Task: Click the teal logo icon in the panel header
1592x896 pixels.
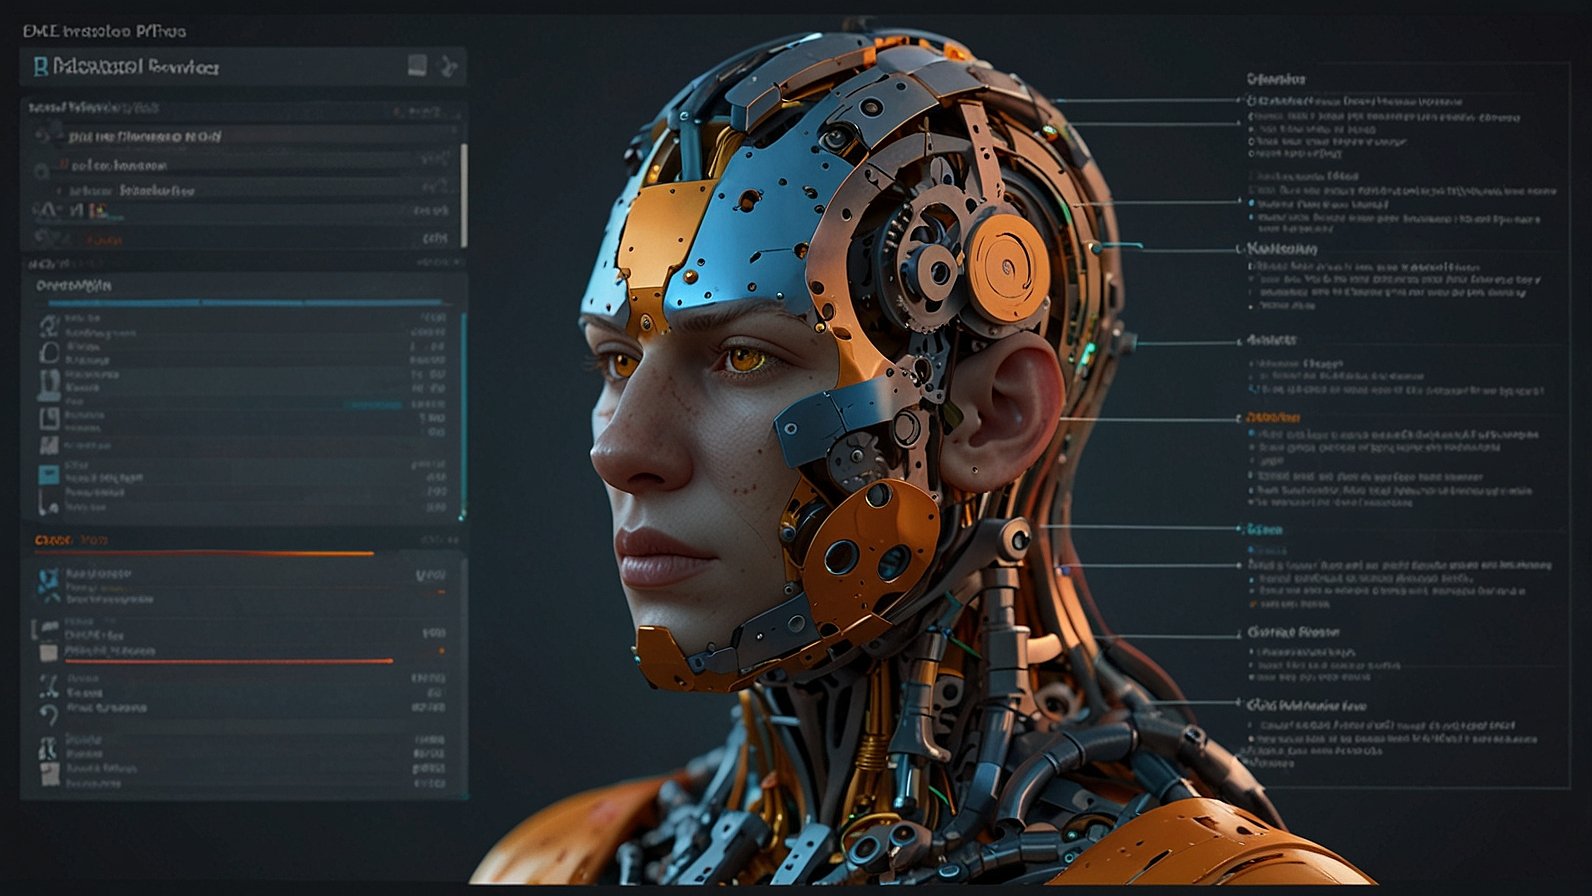Action: 40,67
